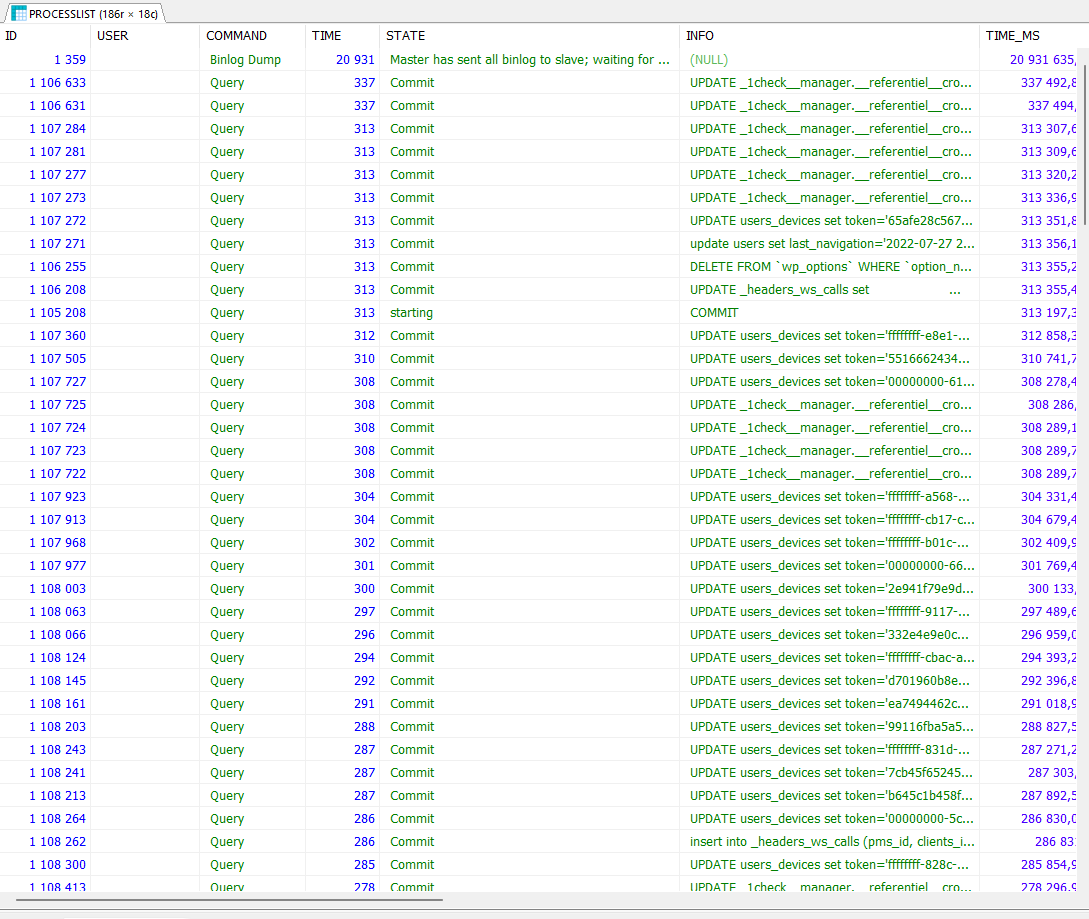Click the 'starting' state cell
Image resolution: width=1089 pixels, height=919 pixels.
click(411, 313)
